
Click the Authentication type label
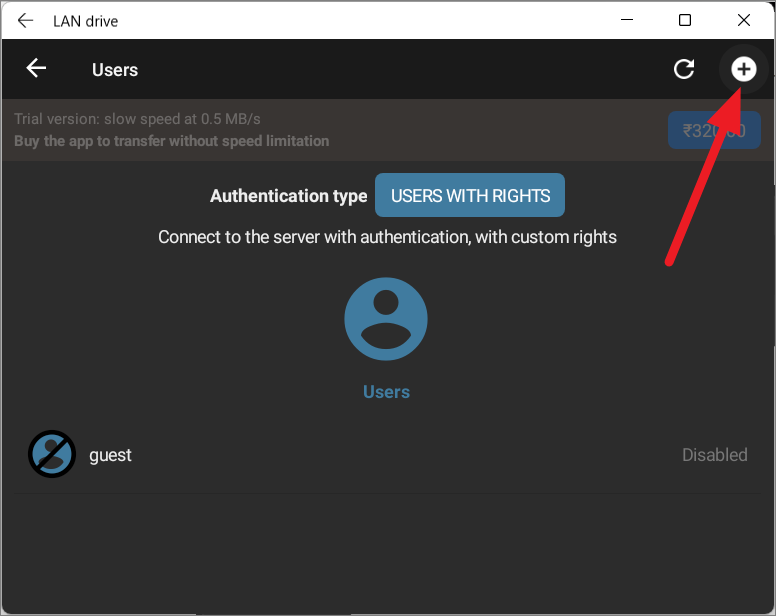coord(289,196)
